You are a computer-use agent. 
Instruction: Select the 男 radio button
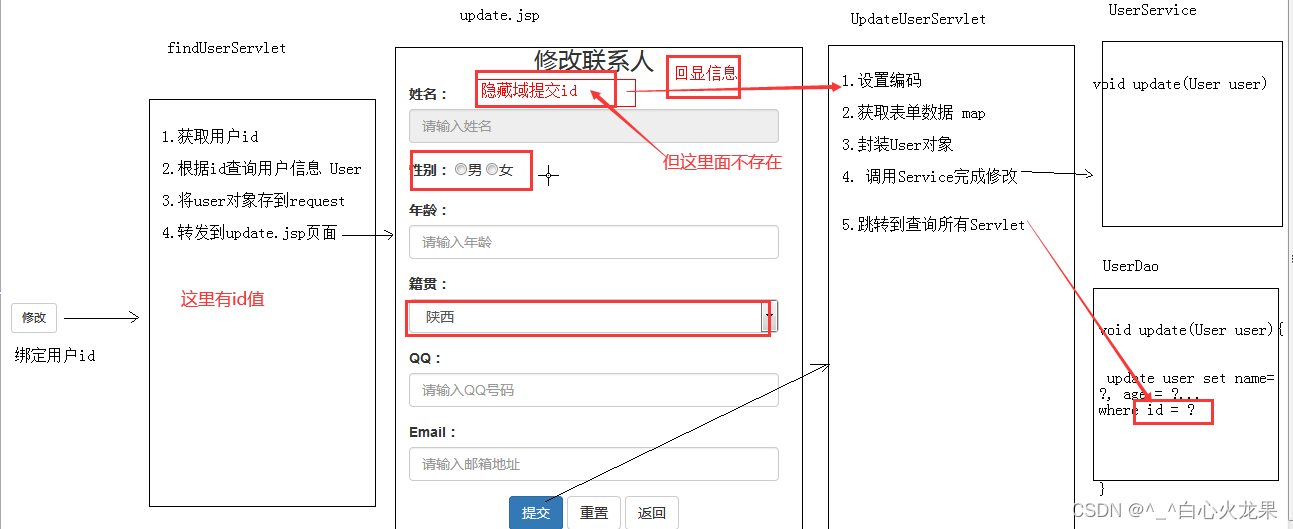click(461, 170)
